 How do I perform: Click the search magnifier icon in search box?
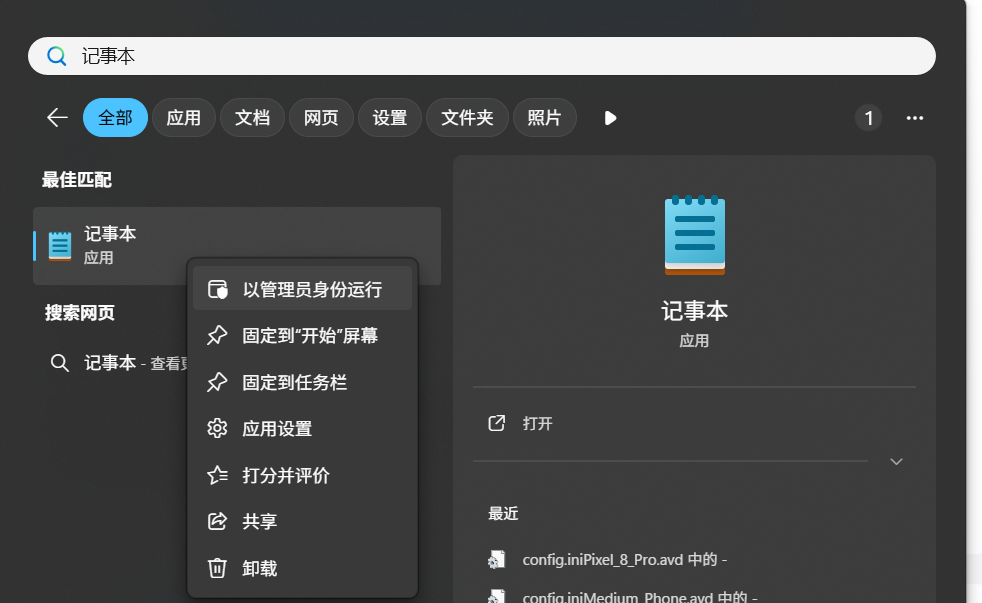(x=56, y=56)
